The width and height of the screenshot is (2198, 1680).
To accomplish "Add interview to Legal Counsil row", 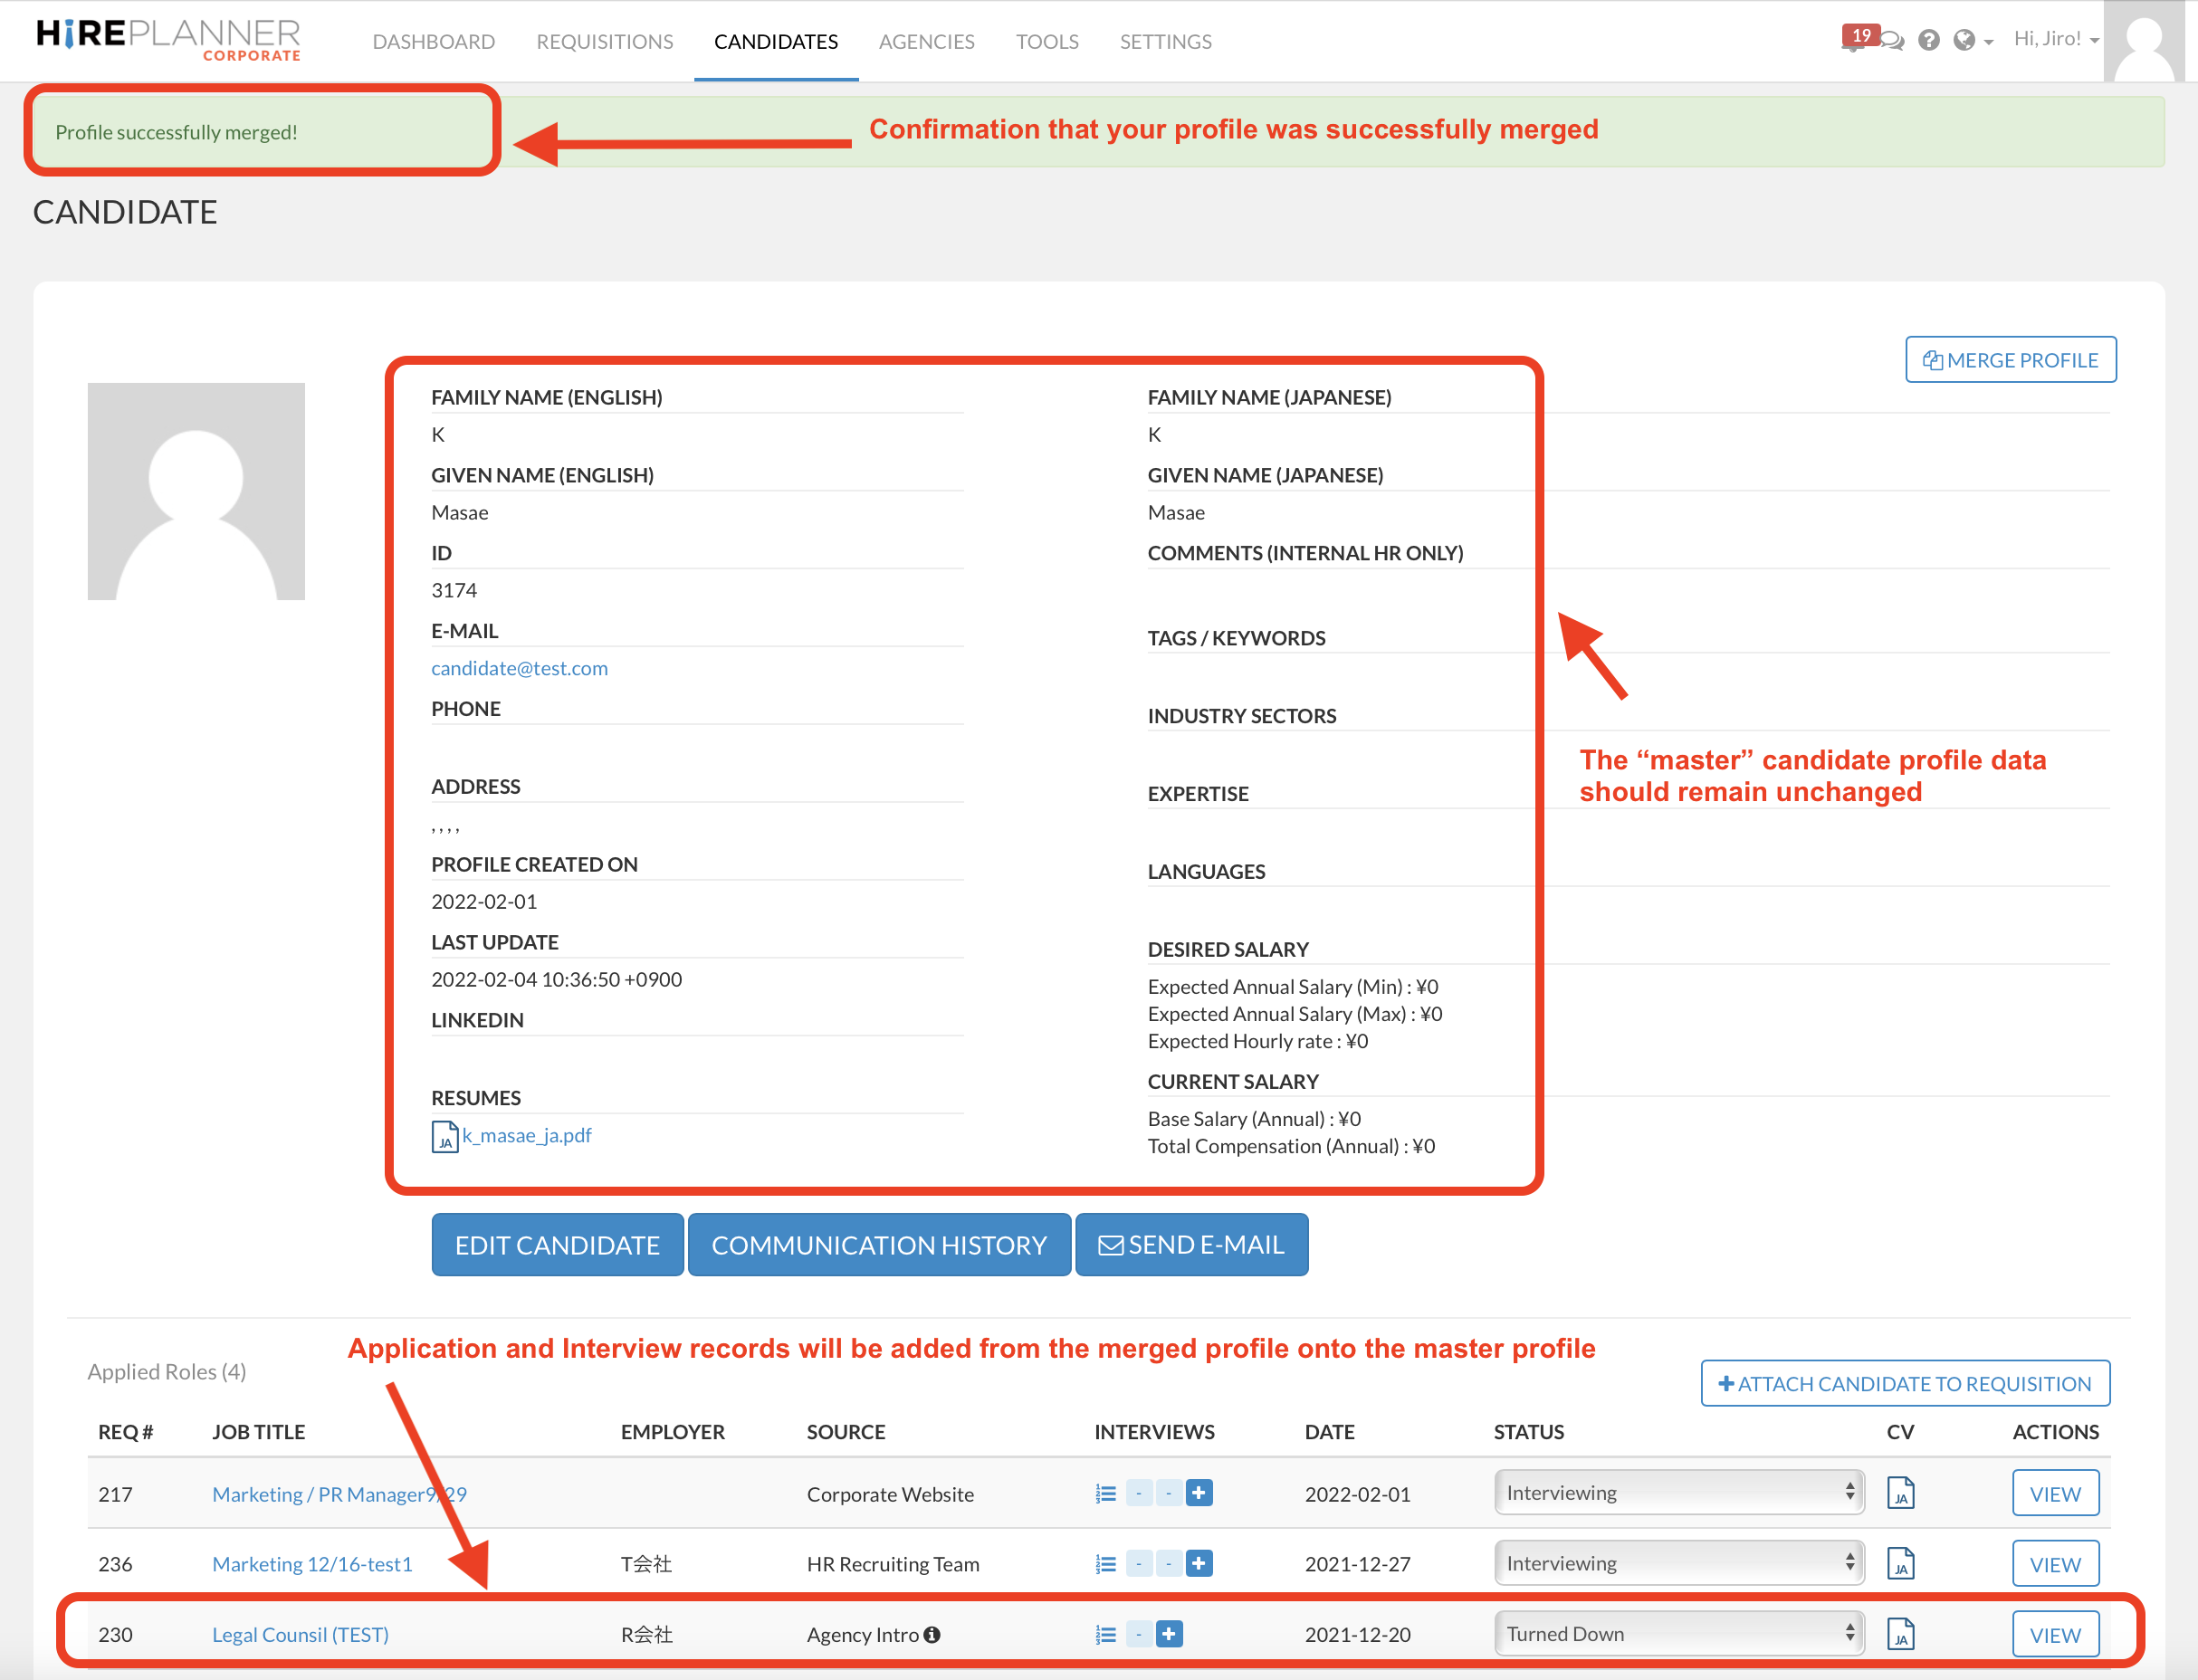I will tap(1168, 1634).
